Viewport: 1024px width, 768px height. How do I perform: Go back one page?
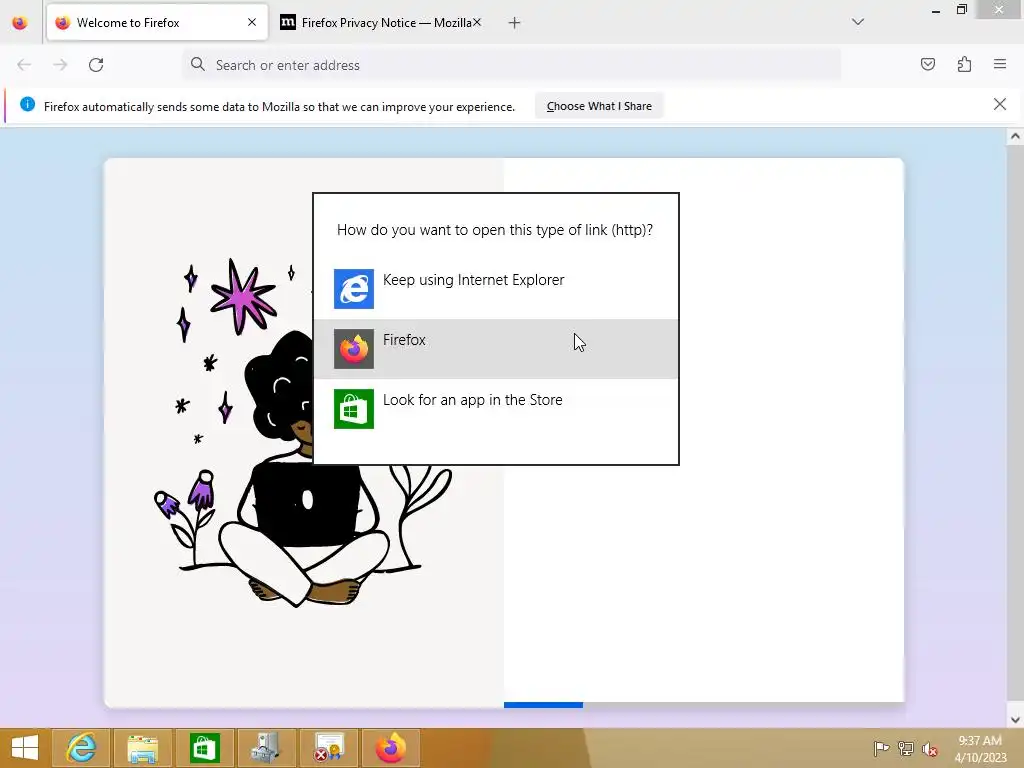coord(24,65)
